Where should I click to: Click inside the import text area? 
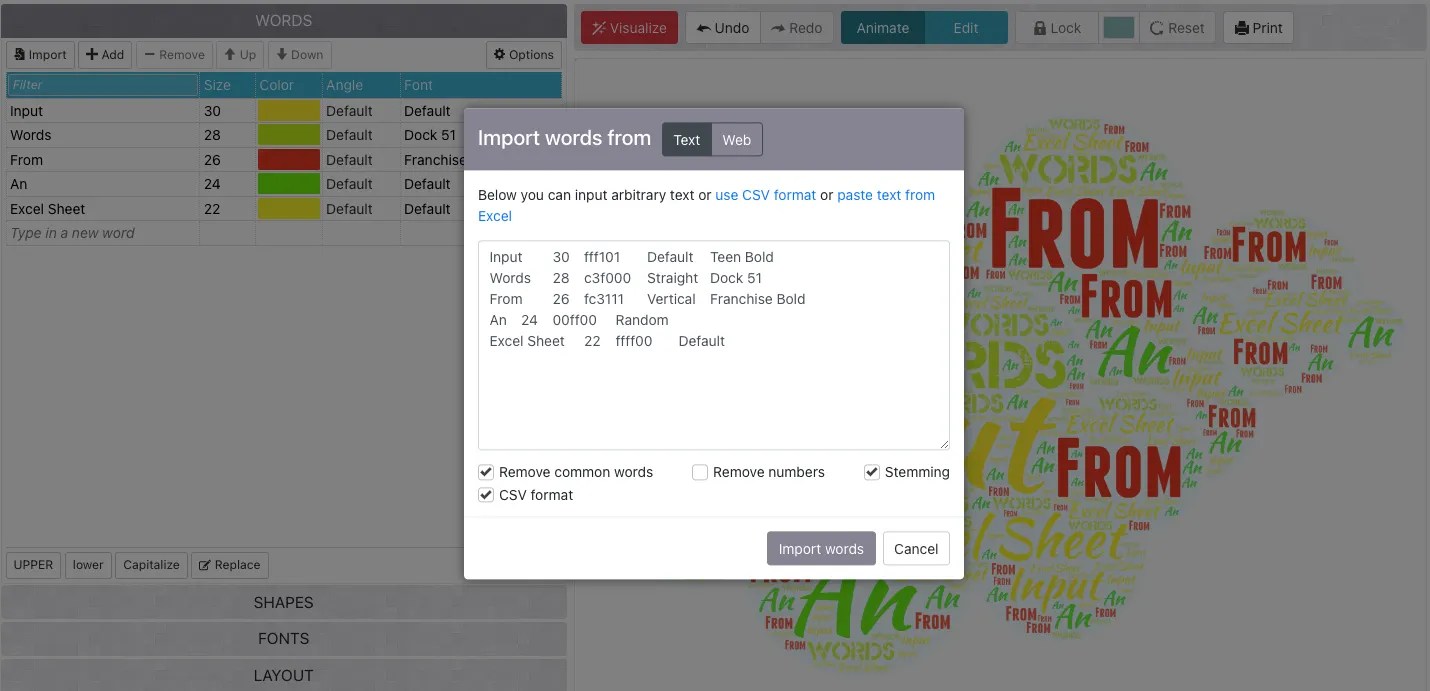coord(713,345)
